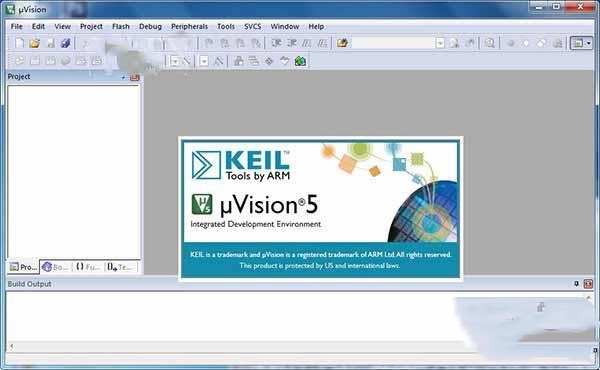Viewport: 600px width, 370px height.
Task: Click the Open file folder icon
Action: (x=34, y=43)
